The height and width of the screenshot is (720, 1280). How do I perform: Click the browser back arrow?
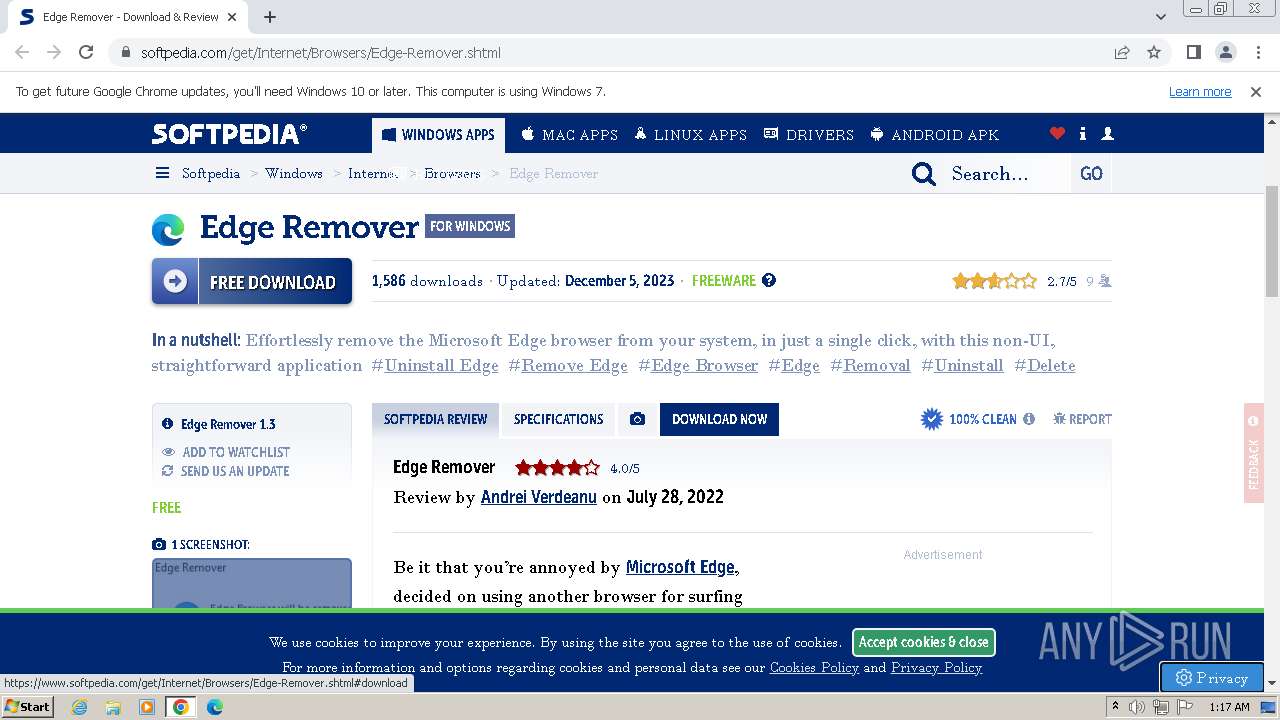(x=22, y=52)
